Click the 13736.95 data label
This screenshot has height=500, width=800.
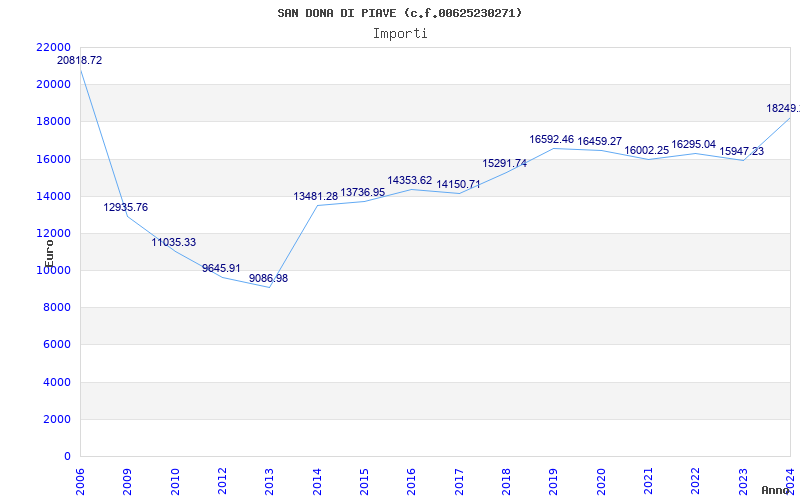(363, 192)
